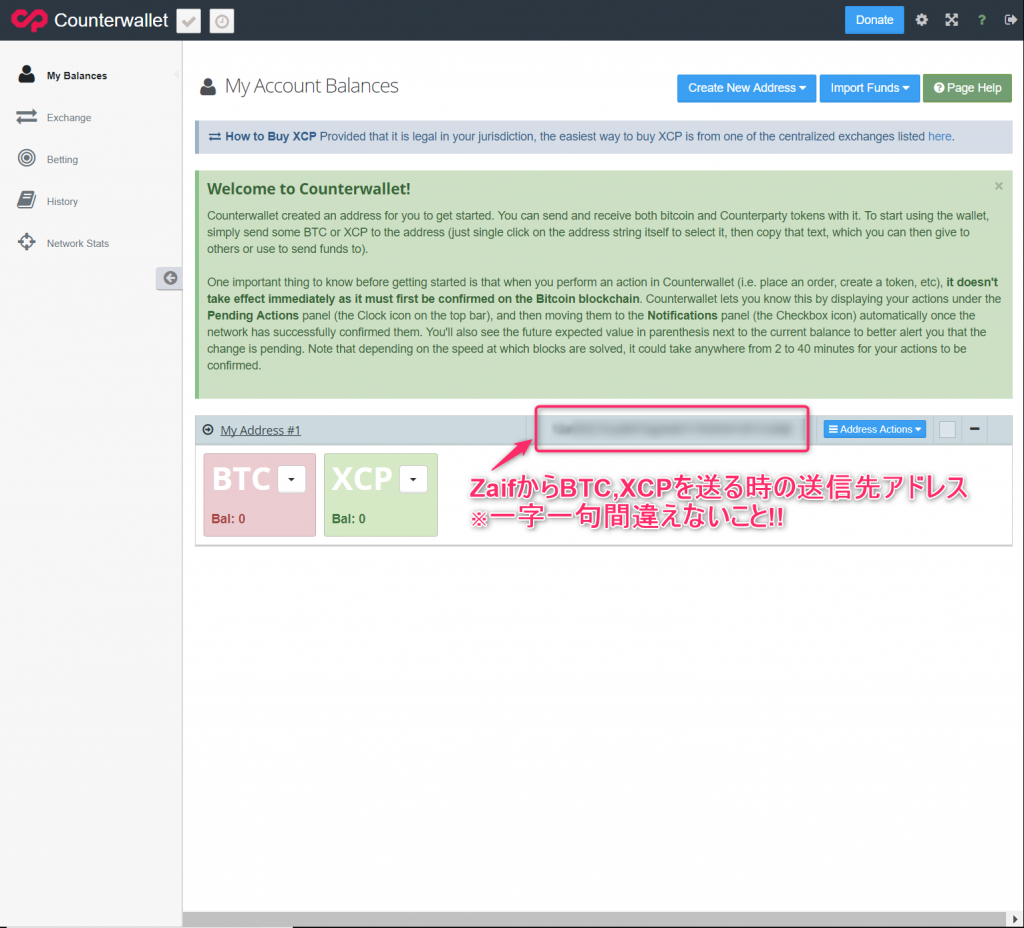Screen dimensions: 1024x928
Task: Close the Welcome to Counterwallet message
Action: click(x=998, y=186)
